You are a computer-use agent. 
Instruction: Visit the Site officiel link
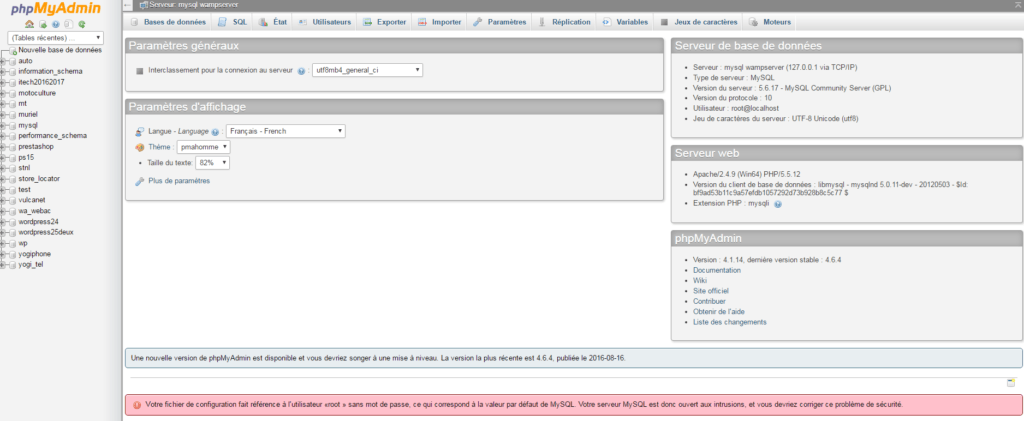[711, 291]
